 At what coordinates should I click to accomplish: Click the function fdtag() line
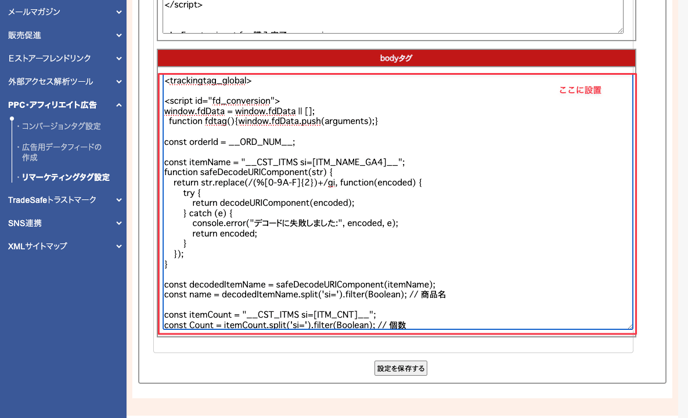pos(273,121)
